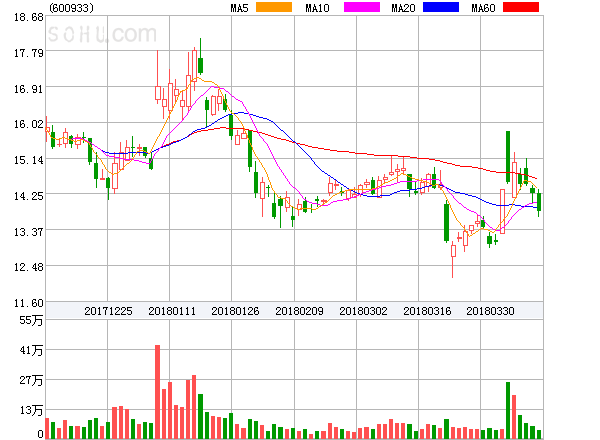
Task: Click the 18.68 price axis label
Action: (29, 17)
